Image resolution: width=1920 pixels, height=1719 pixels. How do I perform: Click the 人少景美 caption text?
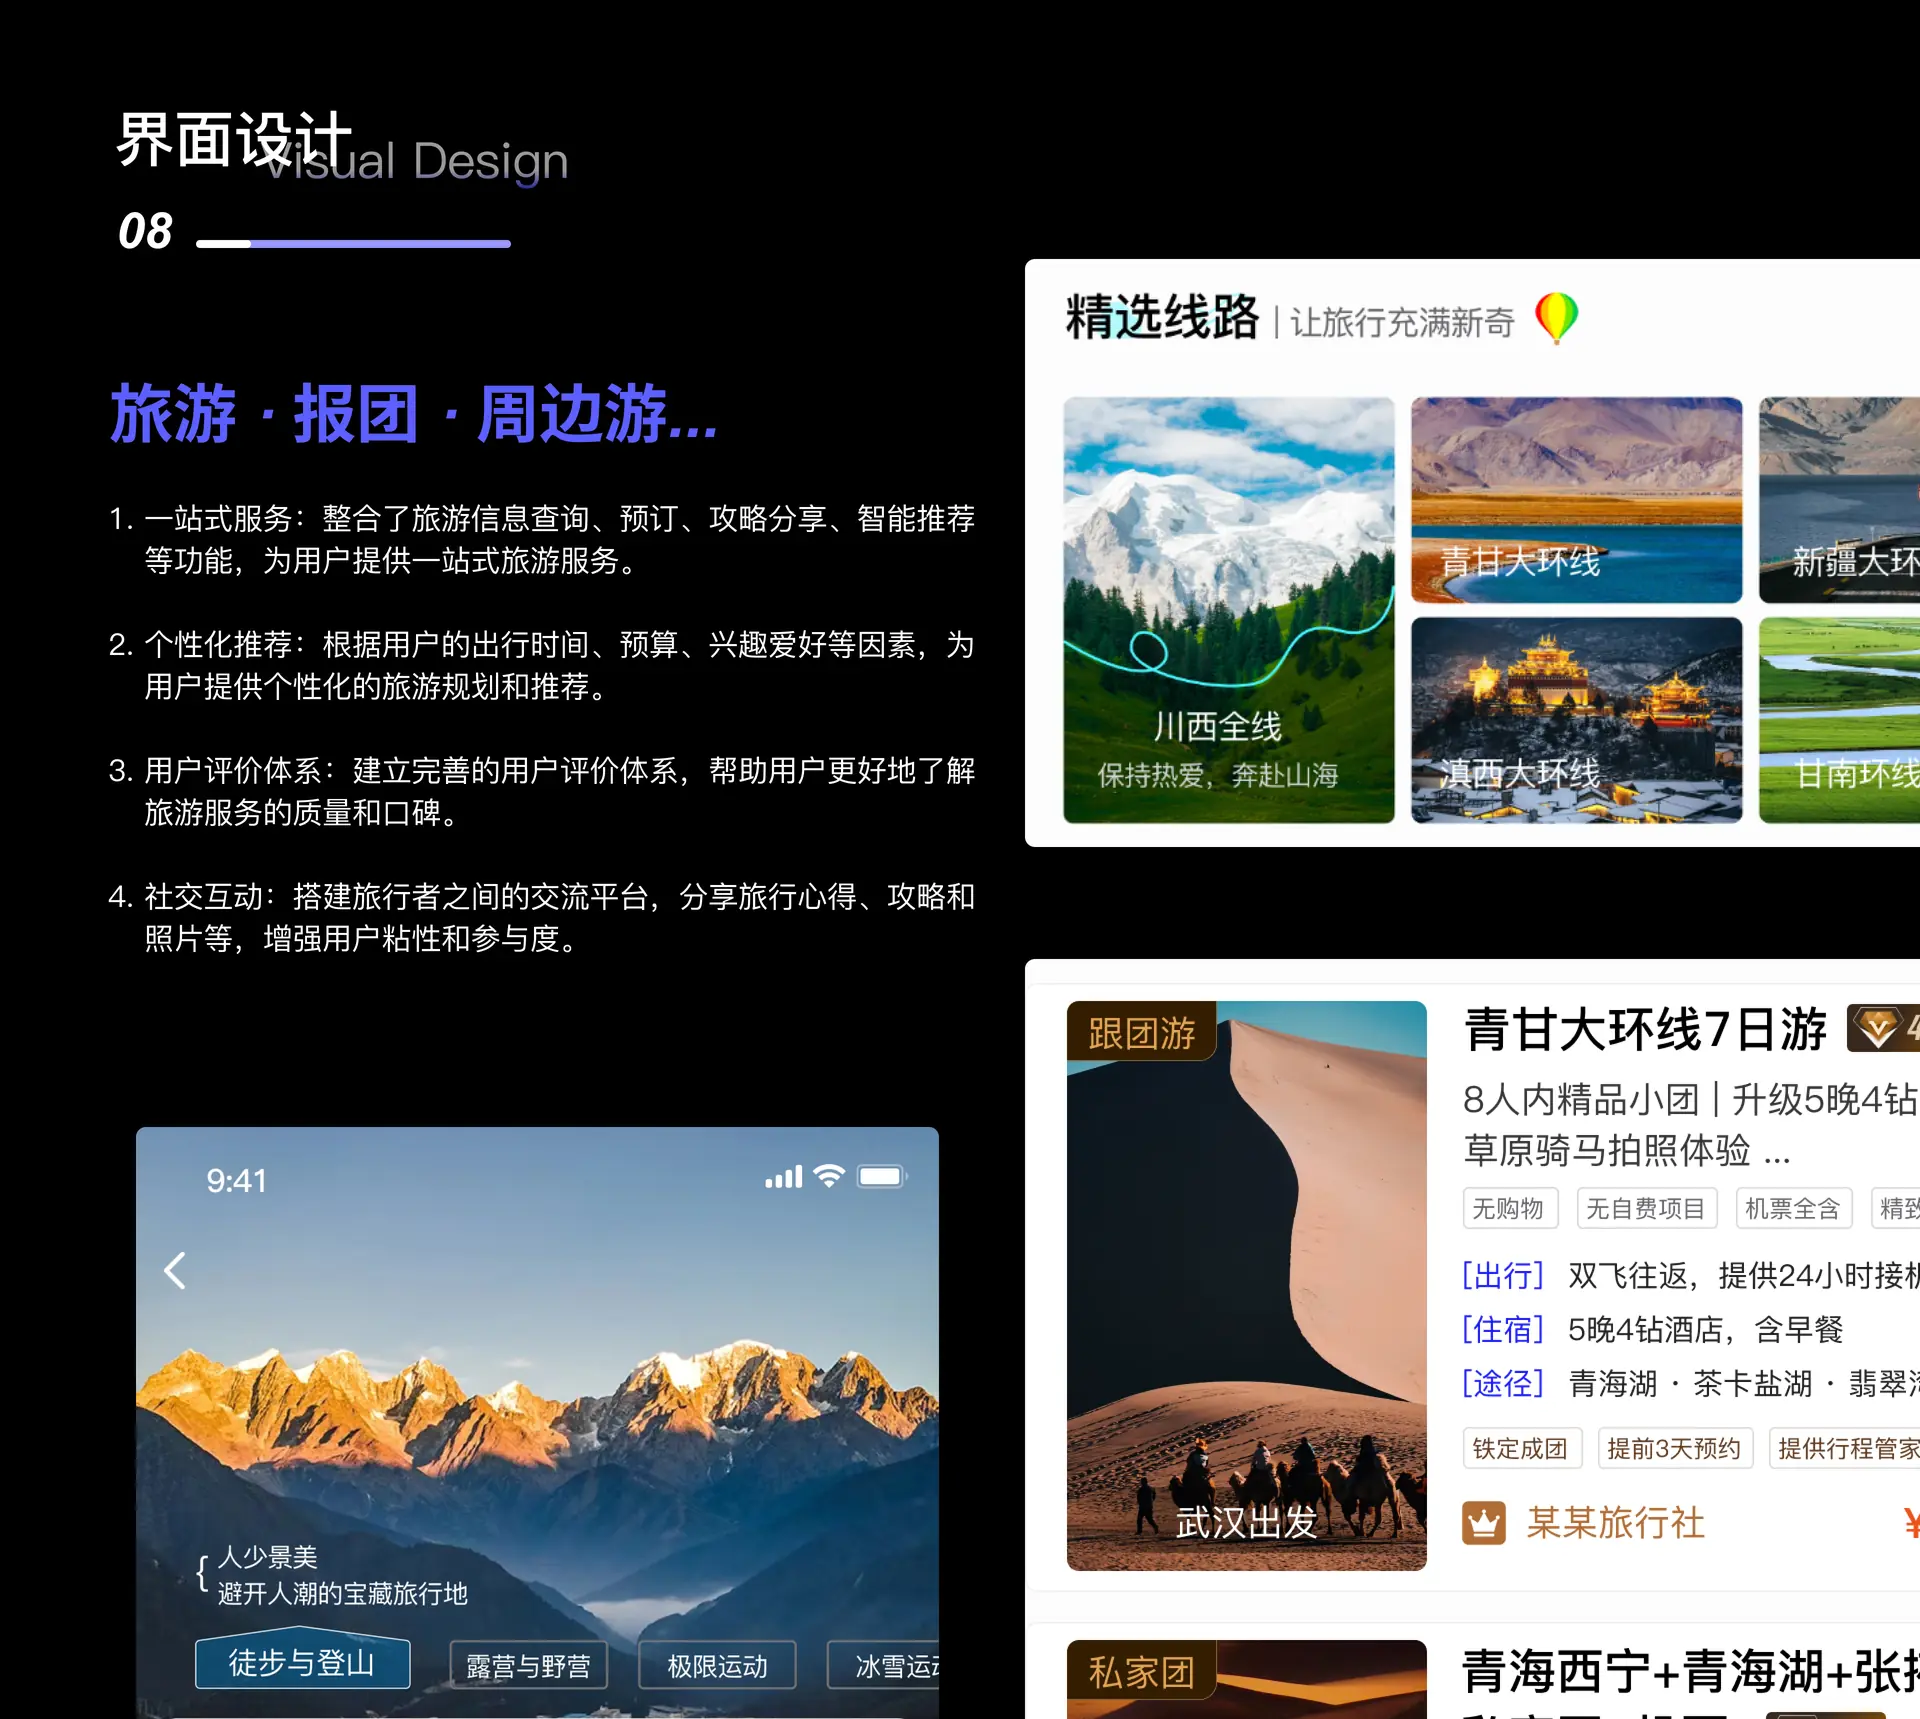(267, 1556)
